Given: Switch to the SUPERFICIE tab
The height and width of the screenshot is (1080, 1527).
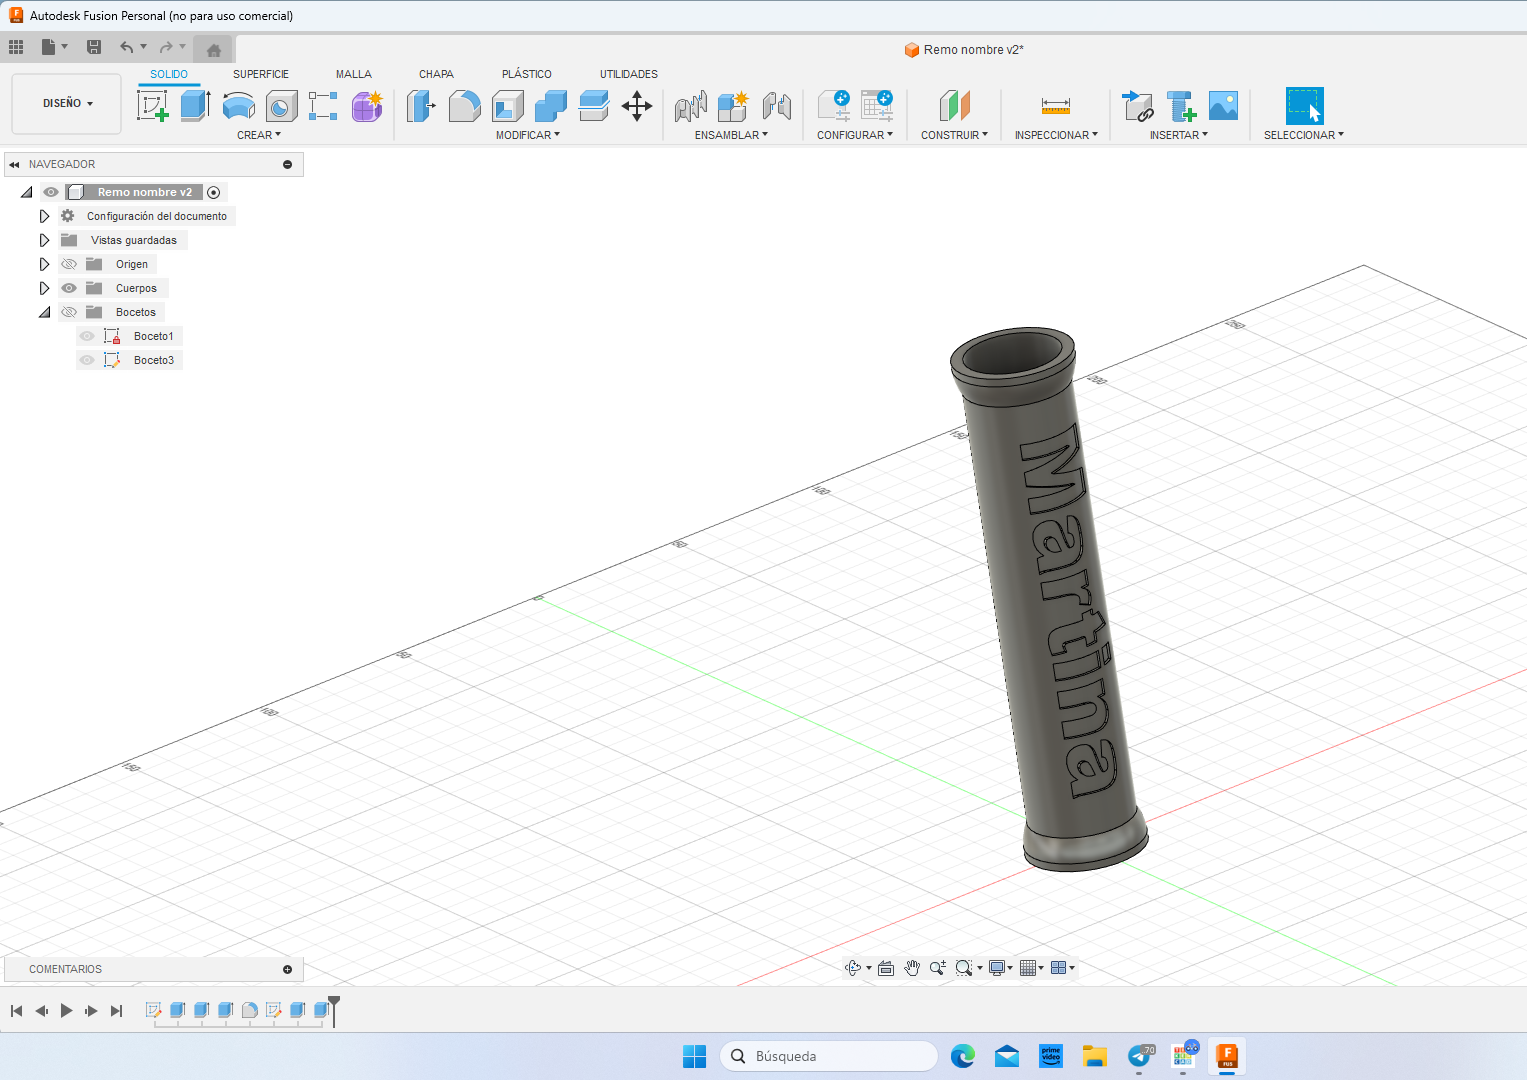Looking at the screenshot, I should 261,74.
